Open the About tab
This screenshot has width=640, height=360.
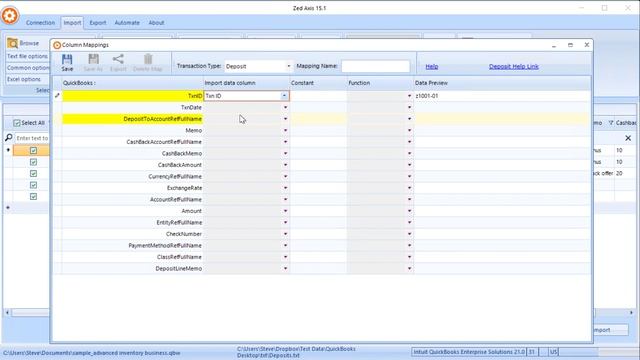point(156,23)
